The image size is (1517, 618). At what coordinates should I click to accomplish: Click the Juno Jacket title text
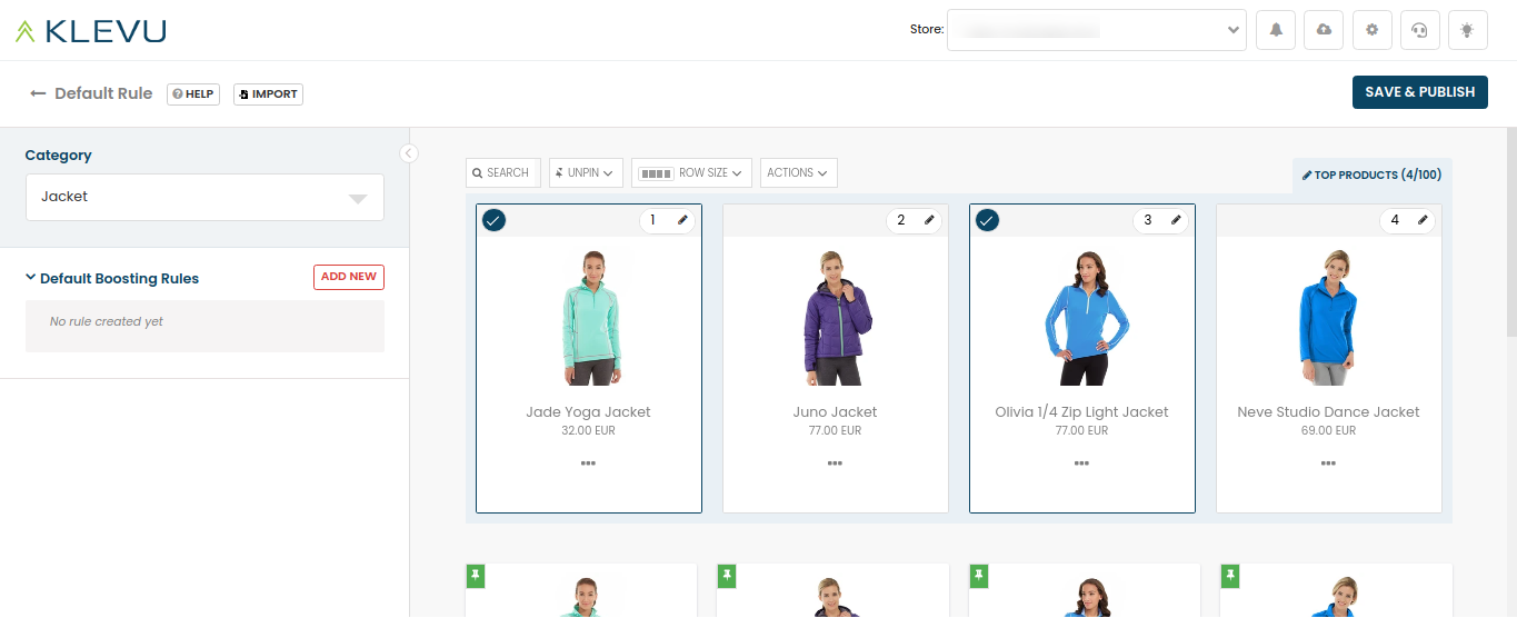[835, 412]
